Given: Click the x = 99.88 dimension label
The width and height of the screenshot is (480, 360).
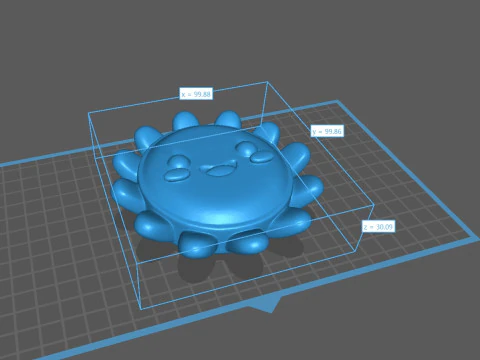Looking at the screenshot, I should [x=196, y=94].
